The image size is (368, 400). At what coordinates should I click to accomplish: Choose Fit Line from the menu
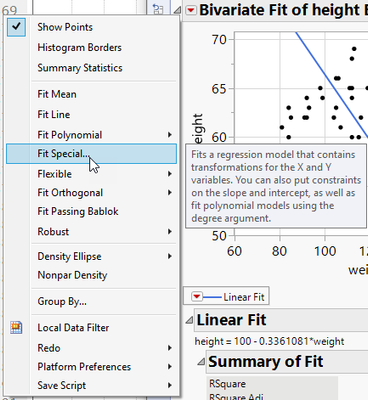coord(54,114)
